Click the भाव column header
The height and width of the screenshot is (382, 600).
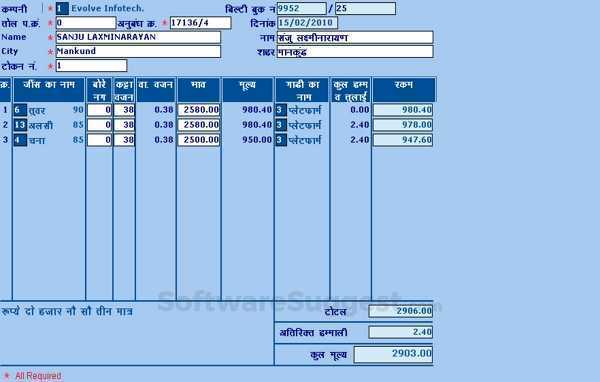click(199, 90)
